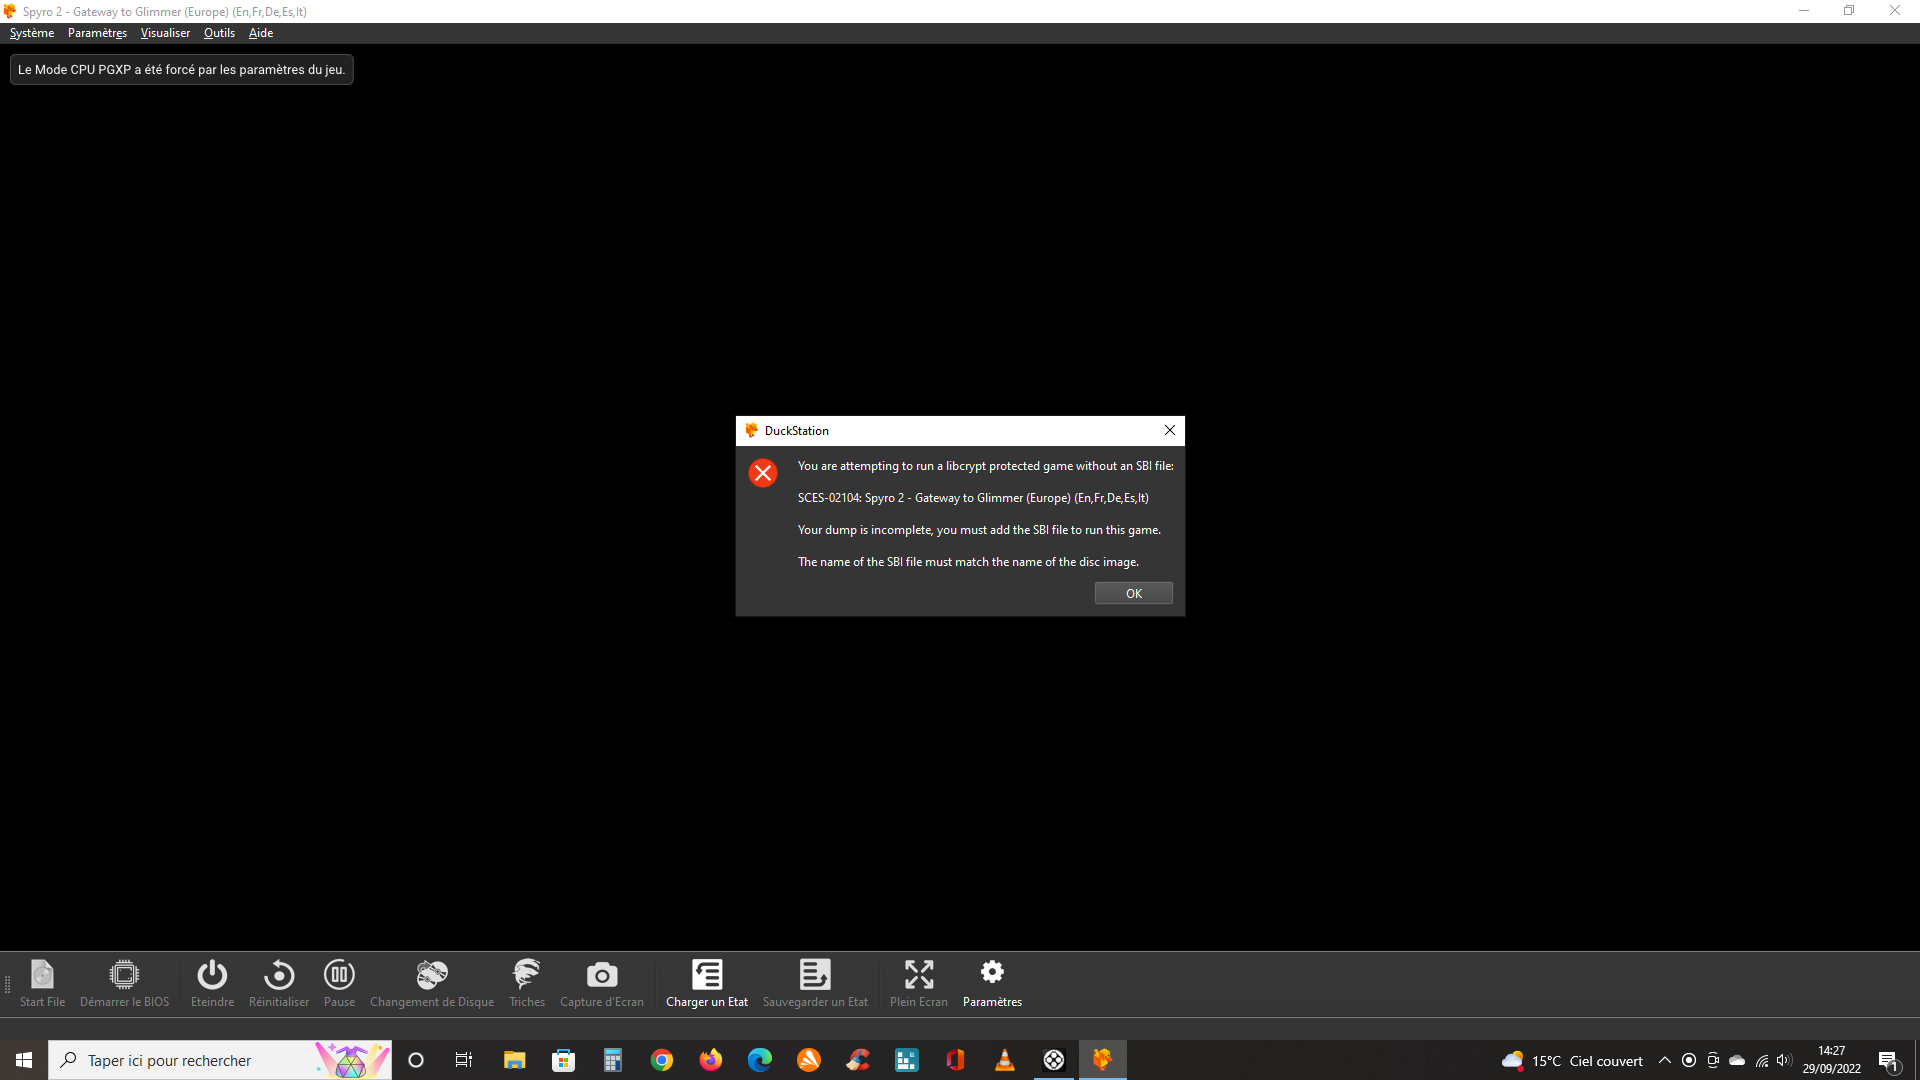Click the 'Your dump is incomplete' message
The width and height of the screenshot is (1920, 1080).
point(979,530)
